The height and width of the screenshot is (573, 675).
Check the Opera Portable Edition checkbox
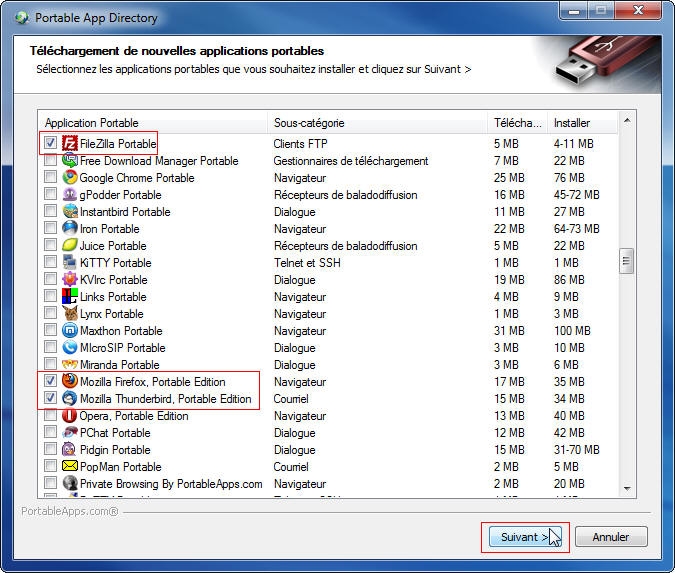pos(50,415)
